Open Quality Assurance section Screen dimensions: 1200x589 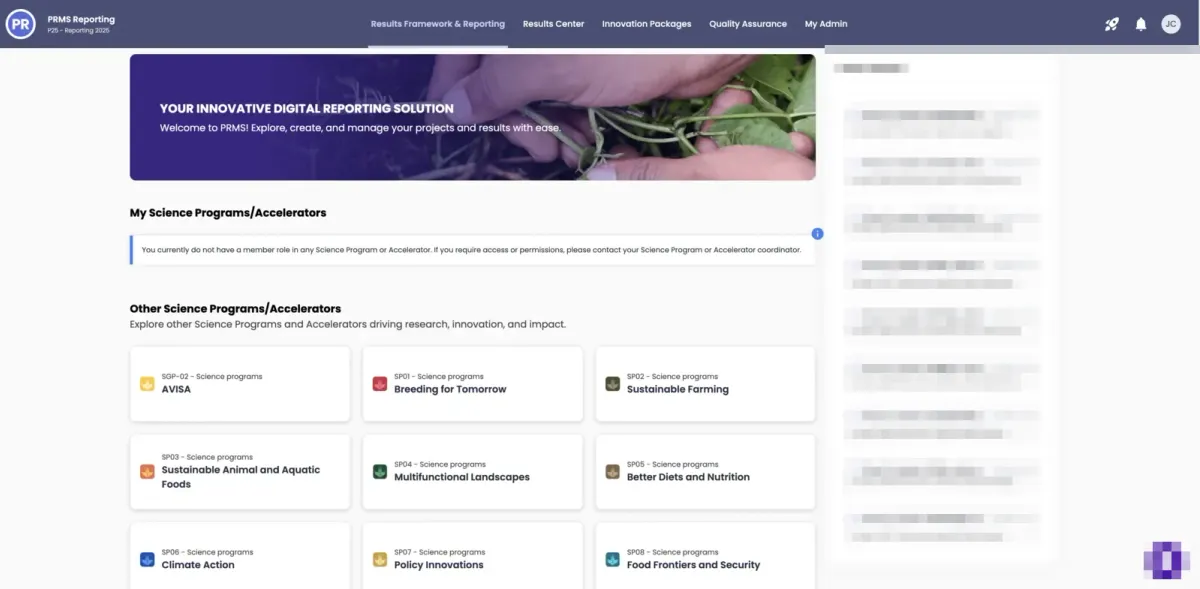(748, 24)
